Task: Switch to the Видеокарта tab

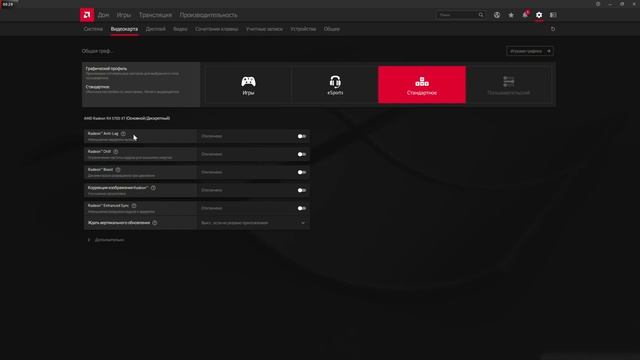Action: [x=124, y=29]
